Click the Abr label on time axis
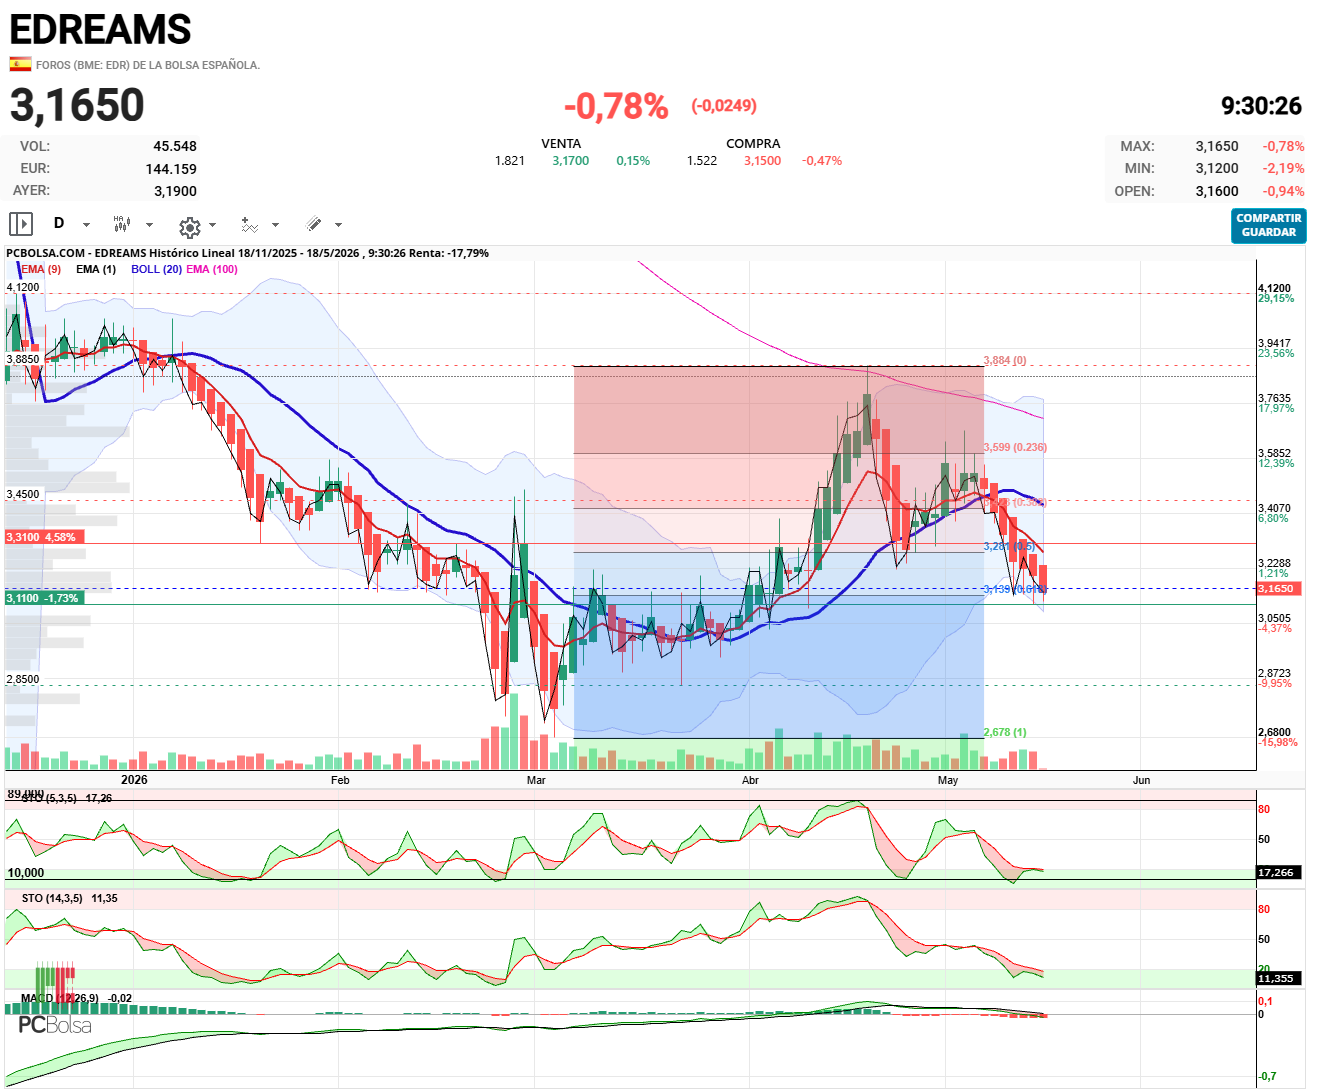The width and height of the screenshot is (1317, 1089). [x=750, y=780]
